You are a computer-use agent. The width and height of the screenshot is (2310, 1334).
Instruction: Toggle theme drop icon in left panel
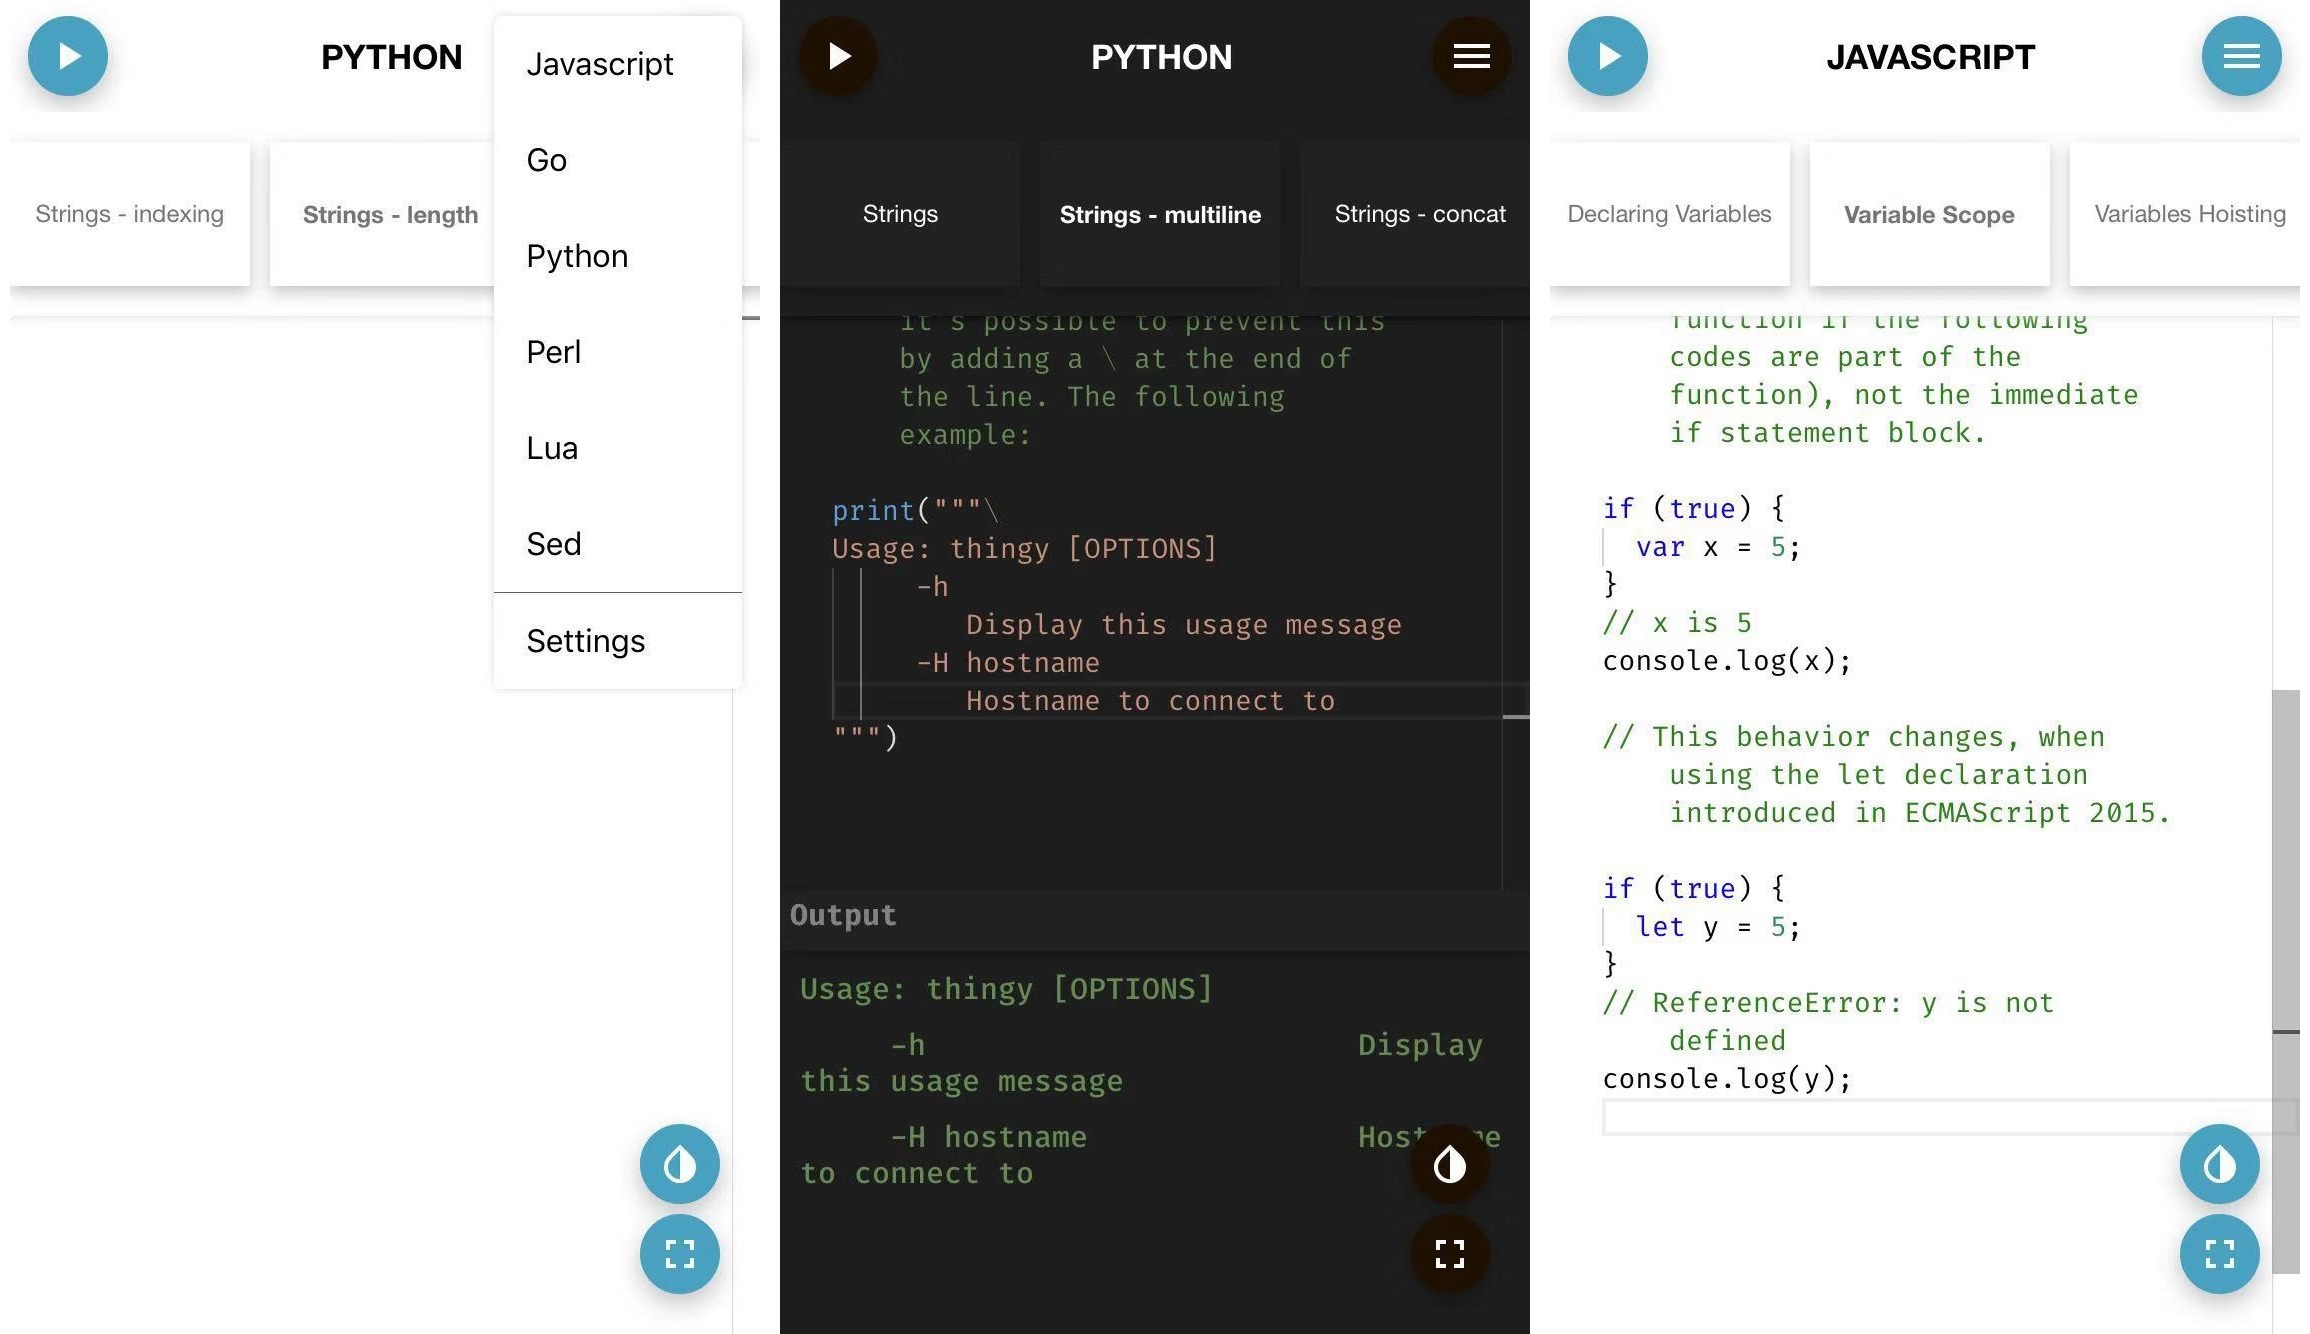pyautogui.click(x=680, y=1164)
